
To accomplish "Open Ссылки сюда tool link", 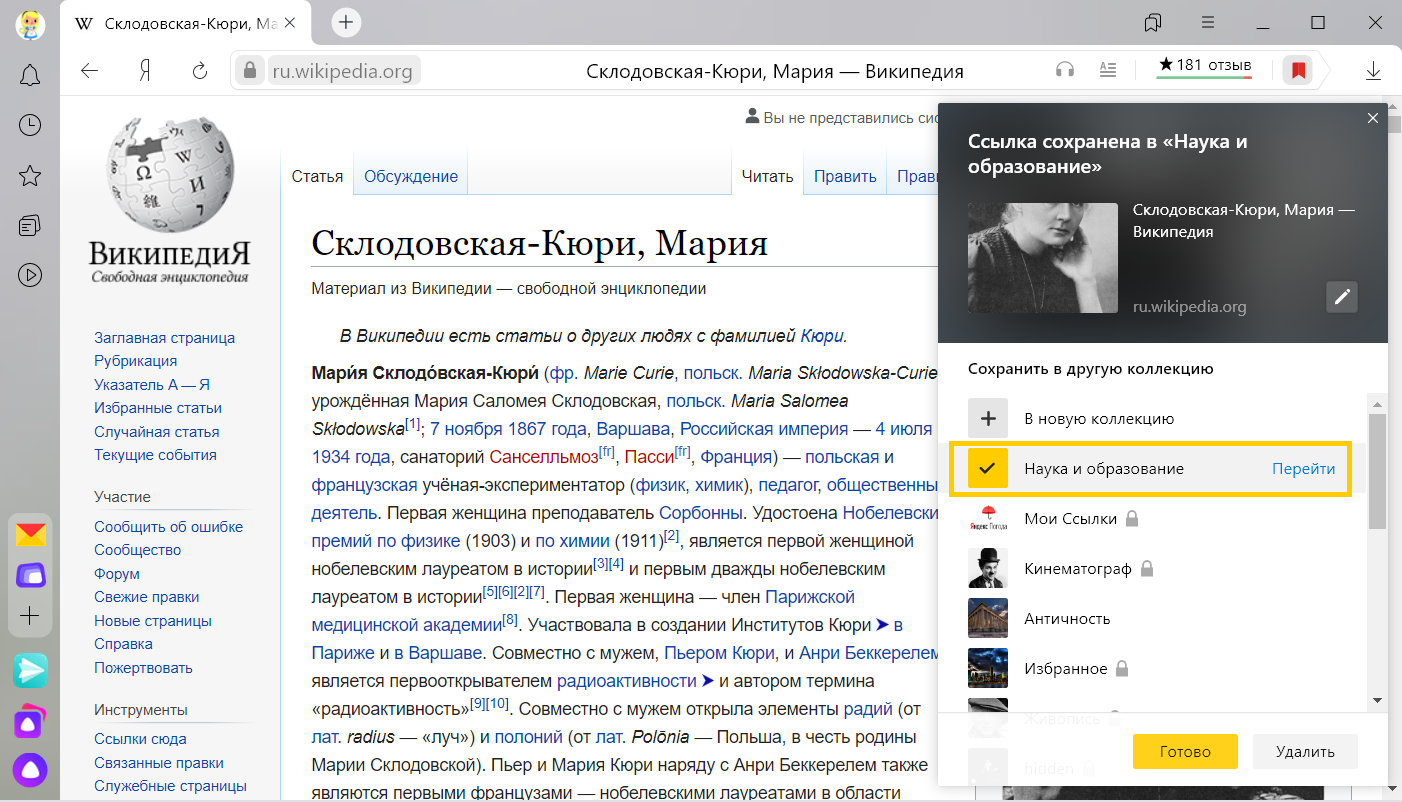I will (x=140, y=739).
